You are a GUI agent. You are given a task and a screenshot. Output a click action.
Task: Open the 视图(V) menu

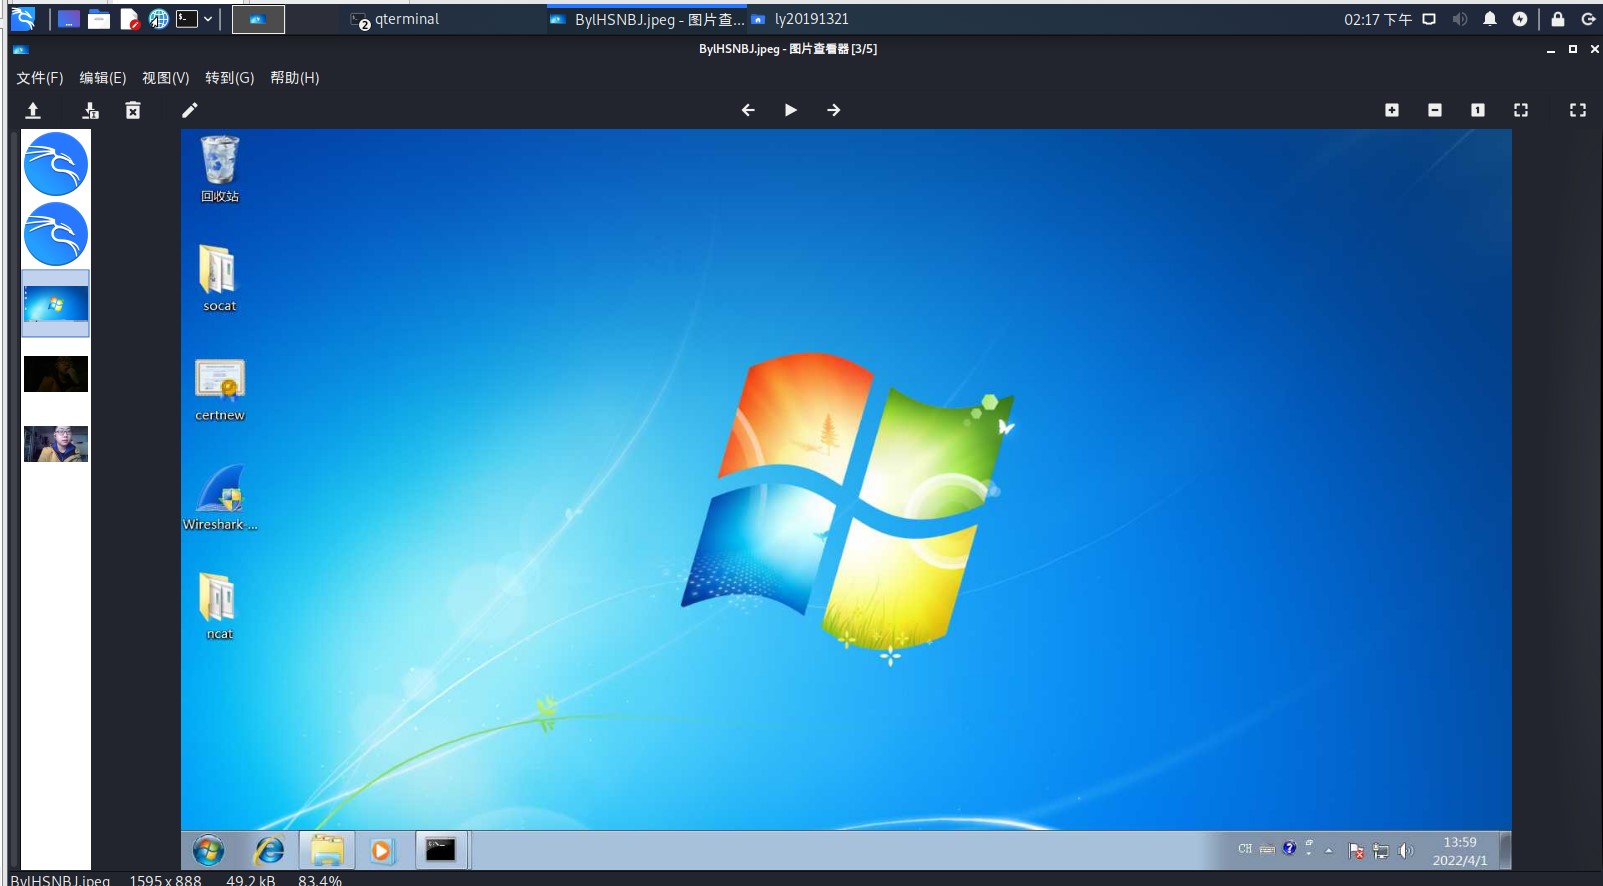166,78
